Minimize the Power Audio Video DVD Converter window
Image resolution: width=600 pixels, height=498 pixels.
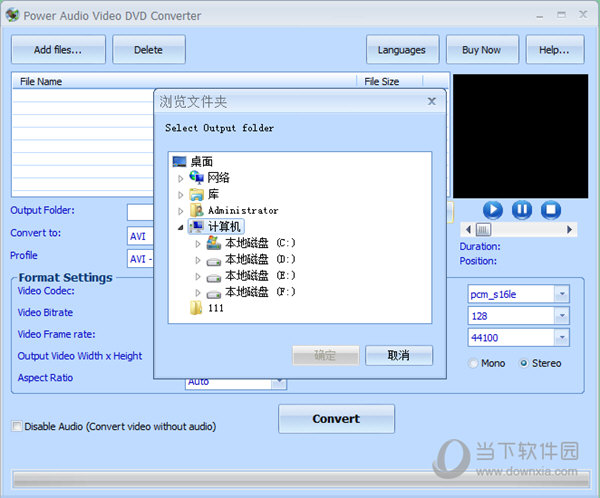coord(540,16)
